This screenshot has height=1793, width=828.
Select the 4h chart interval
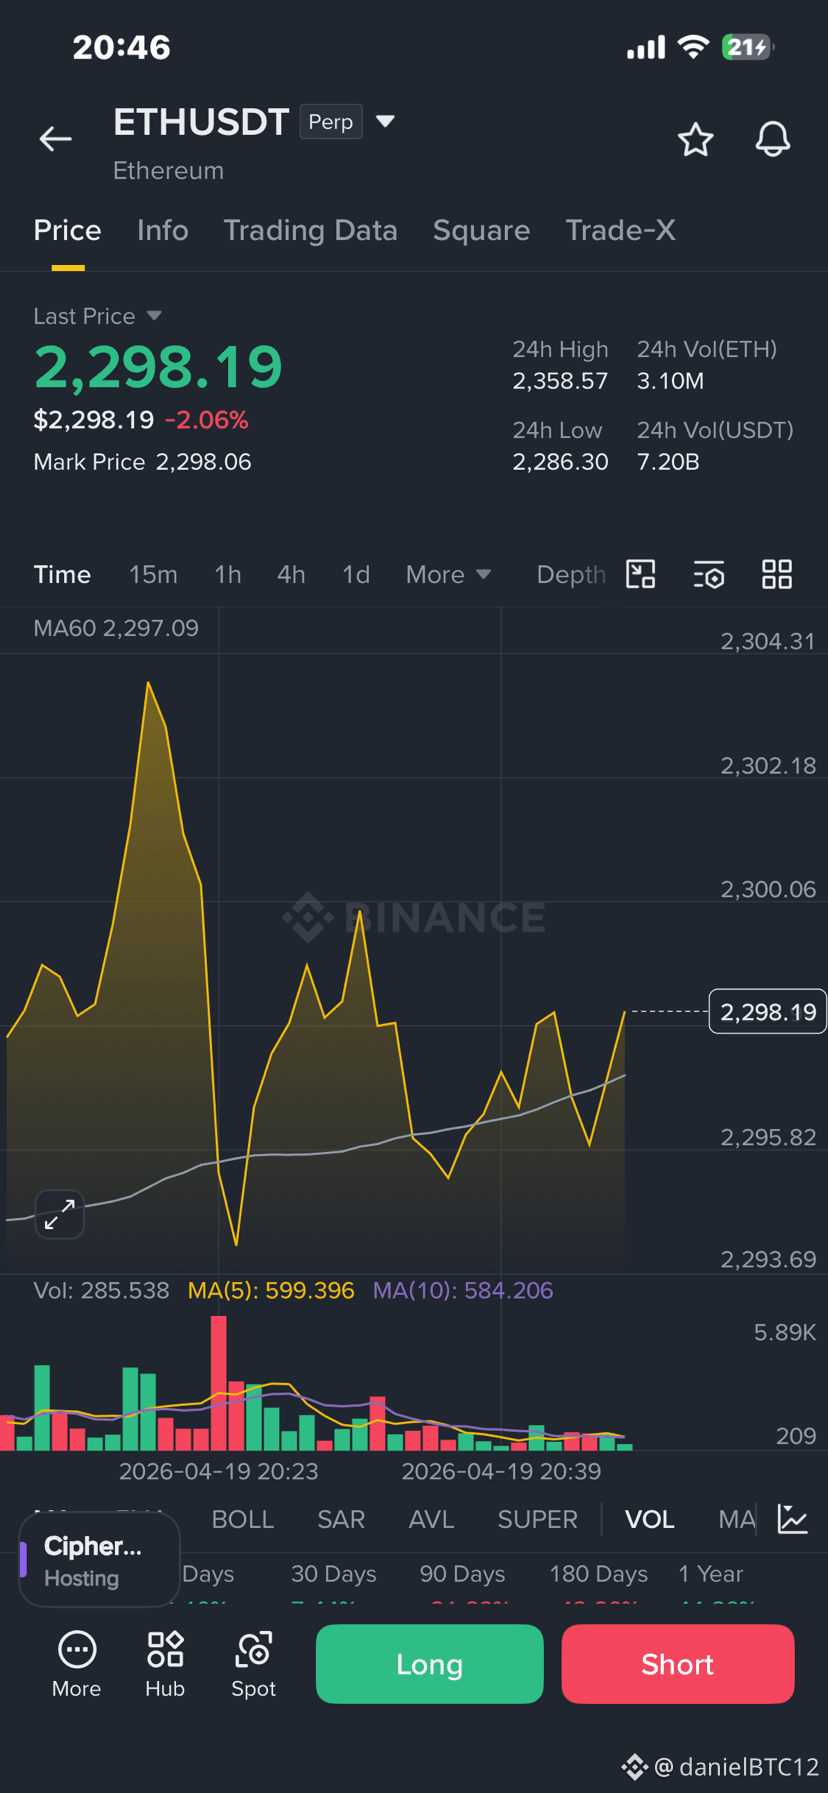[291, 574]
